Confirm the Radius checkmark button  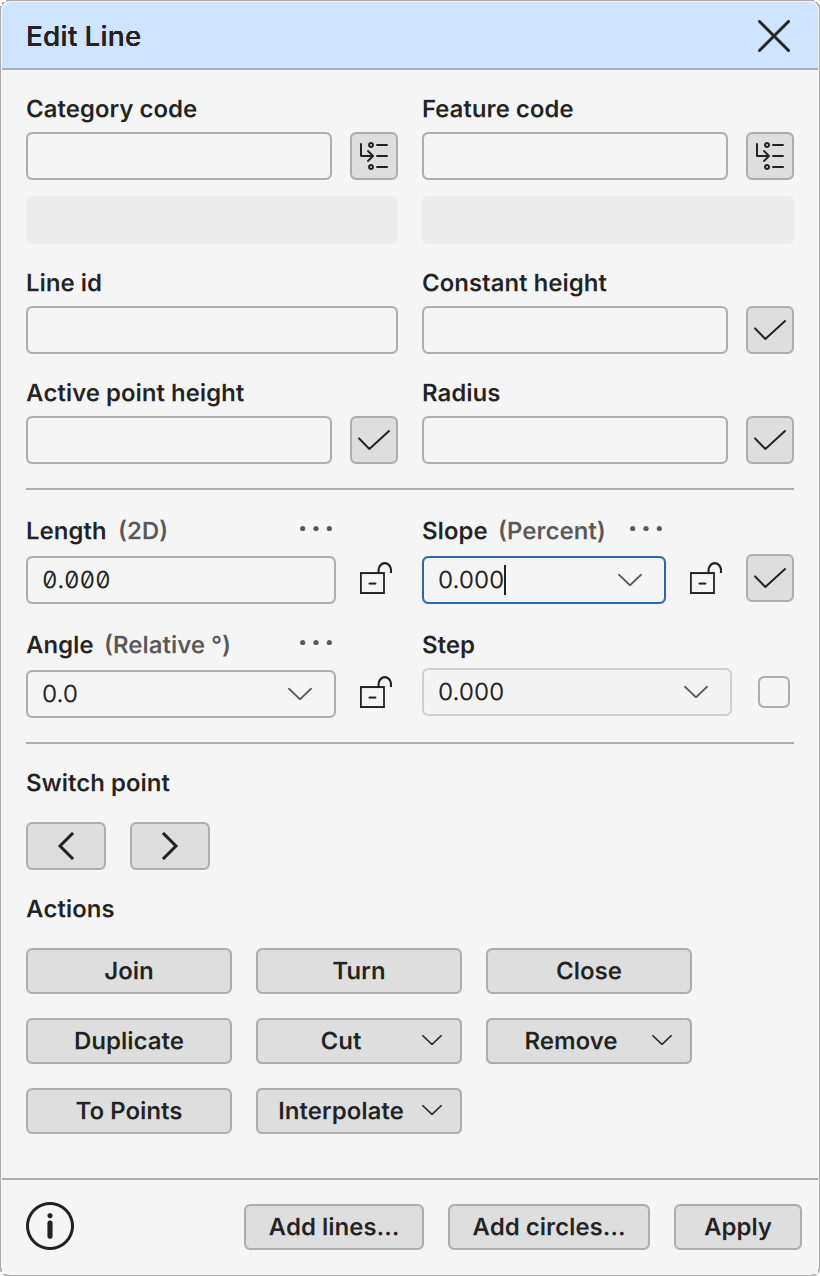pos(770,440)
